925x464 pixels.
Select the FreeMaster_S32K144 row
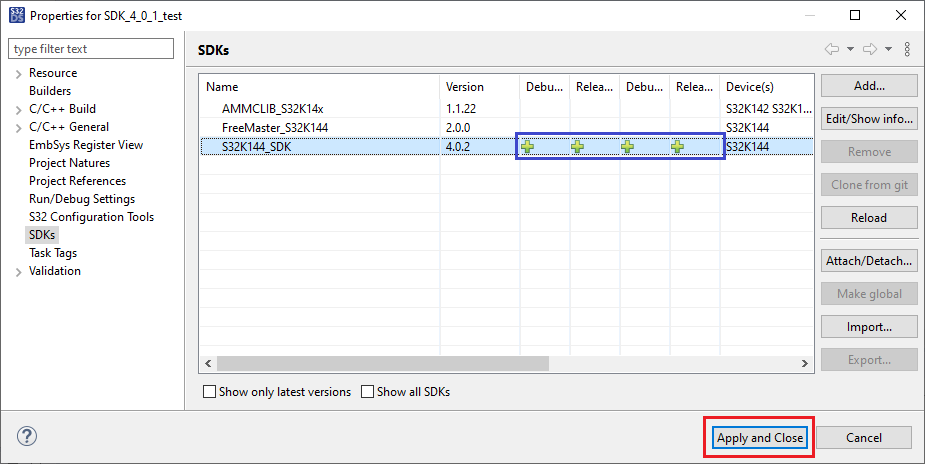(275, 127)
